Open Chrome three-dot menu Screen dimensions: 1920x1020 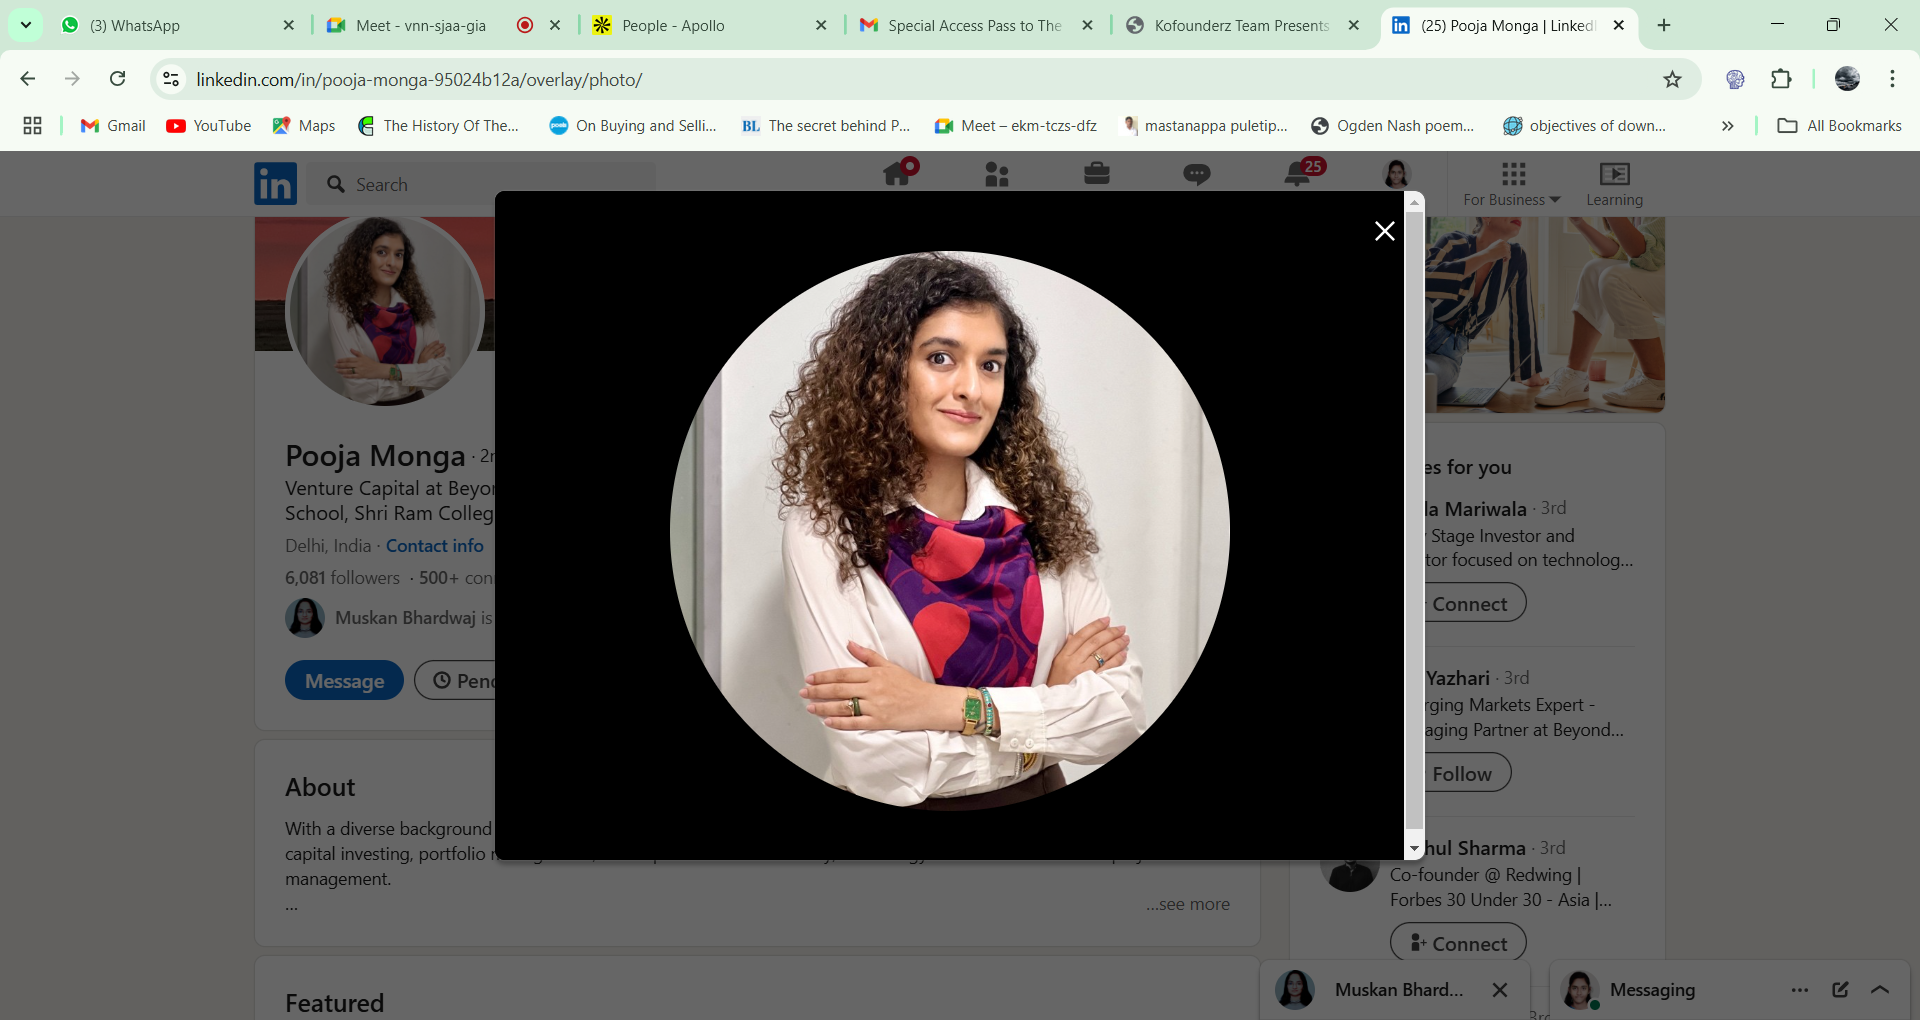tap(1892, 79)
